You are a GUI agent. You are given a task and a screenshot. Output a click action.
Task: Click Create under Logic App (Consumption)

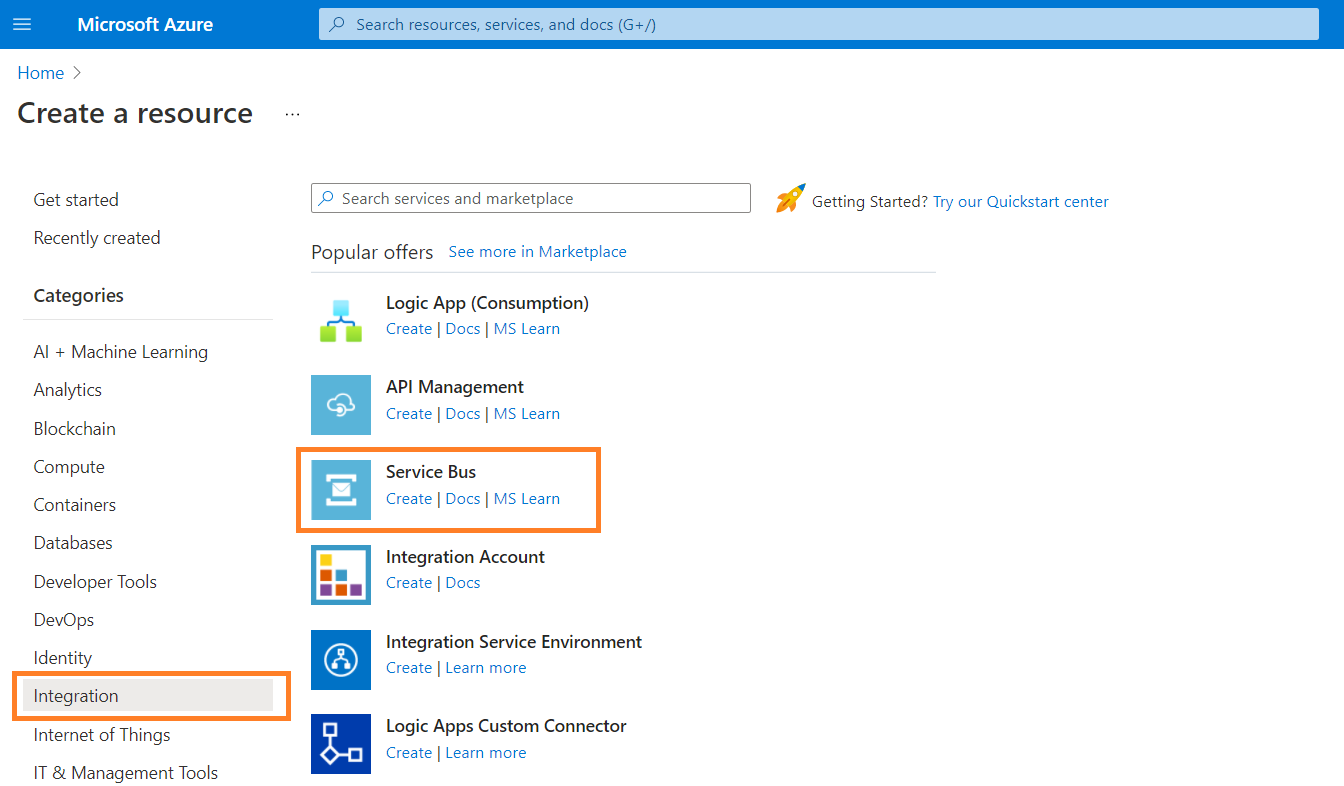tap(409, 329)
